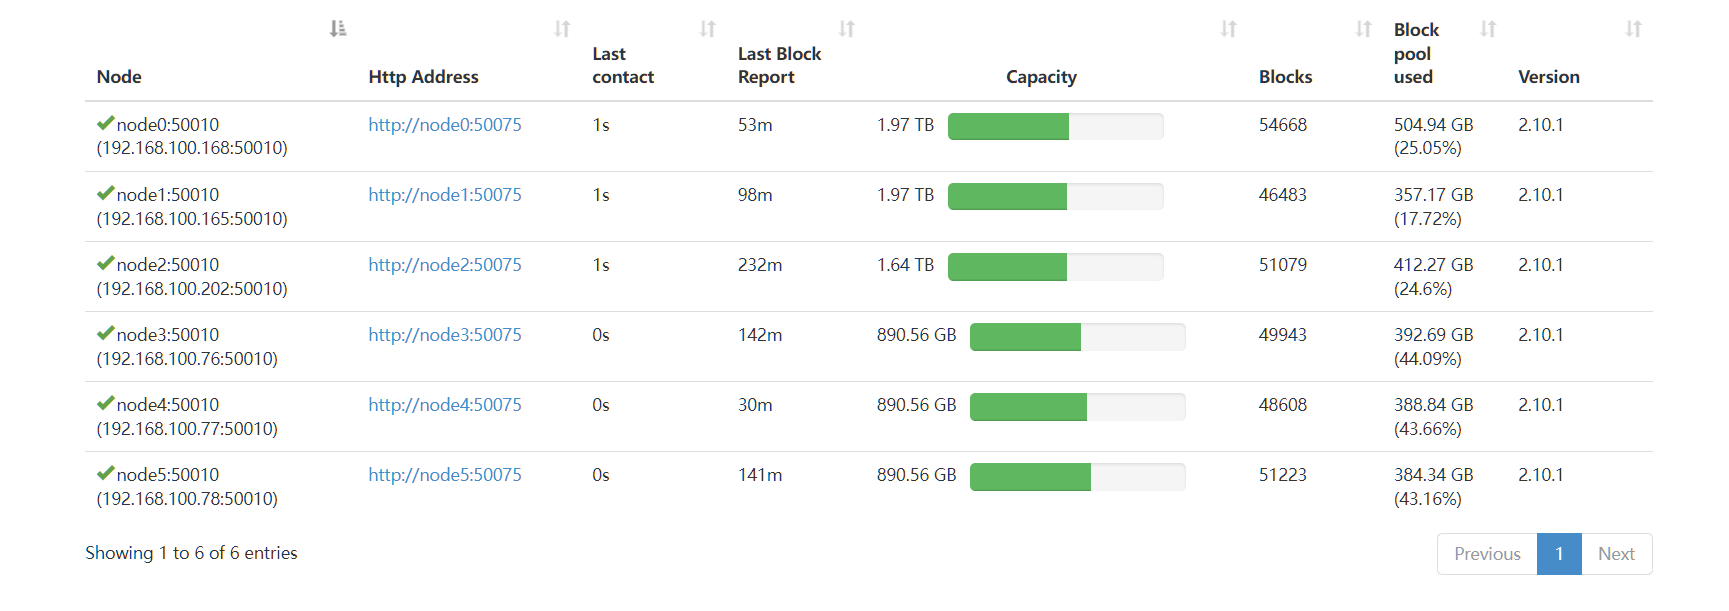Select page 1 in pagination
The image size is (1729, 611).
(1559, 554)
